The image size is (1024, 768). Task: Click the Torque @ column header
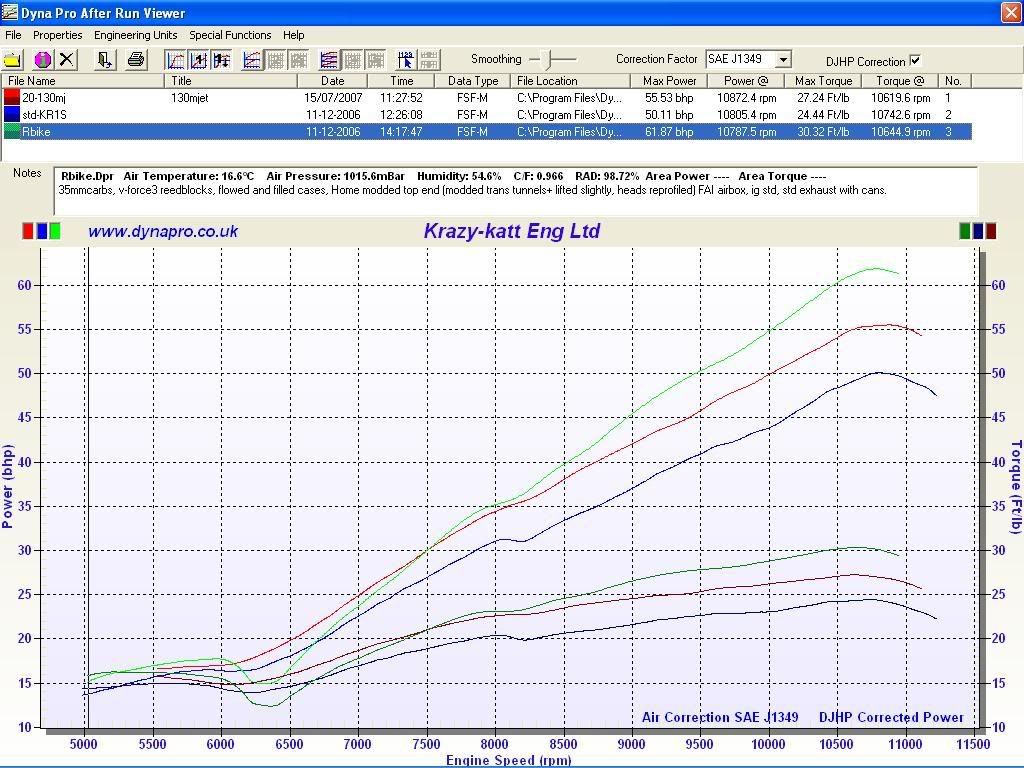pos(901,81)
